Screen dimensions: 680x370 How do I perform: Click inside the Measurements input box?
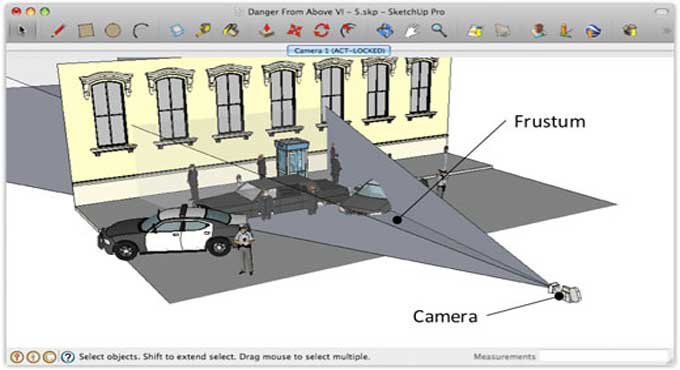pyautogui.click(x=605, y=357)
